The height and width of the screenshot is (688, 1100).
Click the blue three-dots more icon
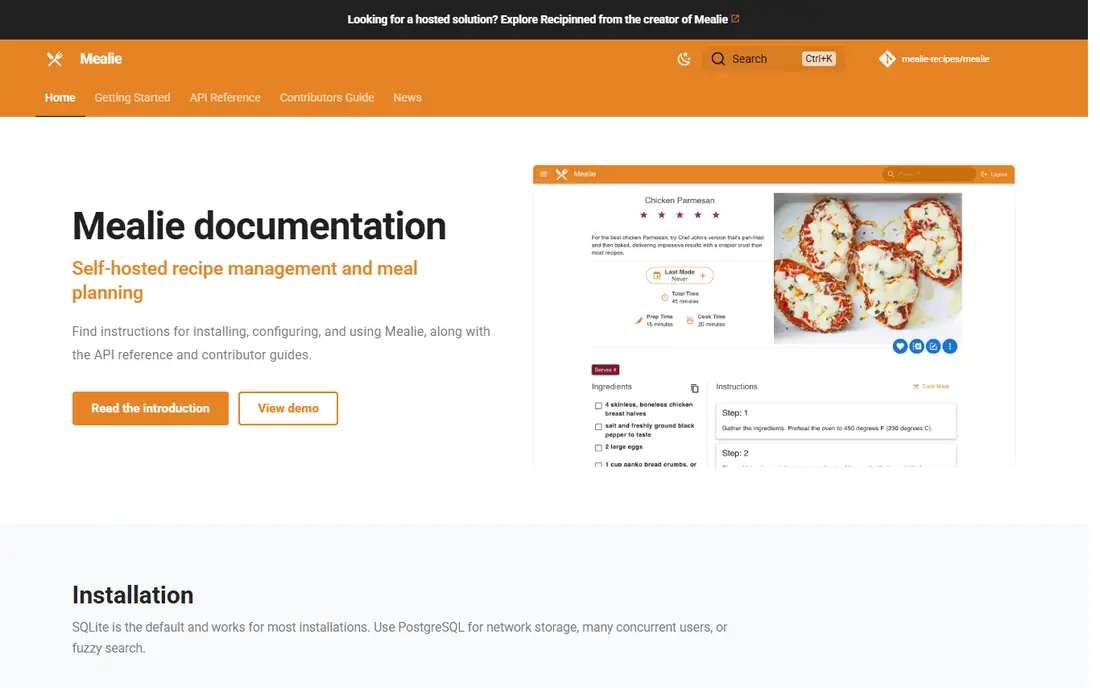pos(950,346)
